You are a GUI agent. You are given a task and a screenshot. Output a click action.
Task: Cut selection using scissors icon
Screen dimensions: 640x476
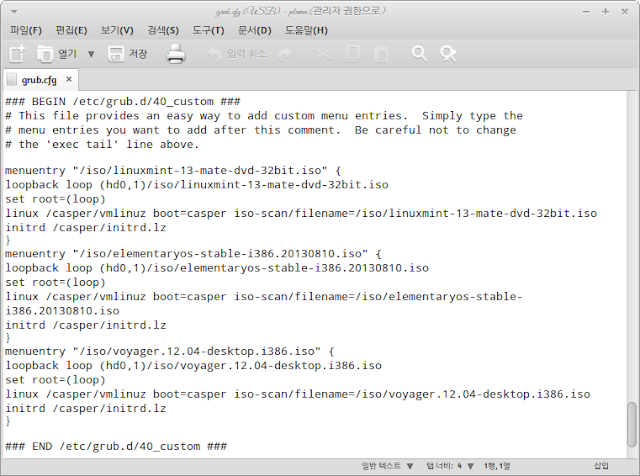pos(323,54)
